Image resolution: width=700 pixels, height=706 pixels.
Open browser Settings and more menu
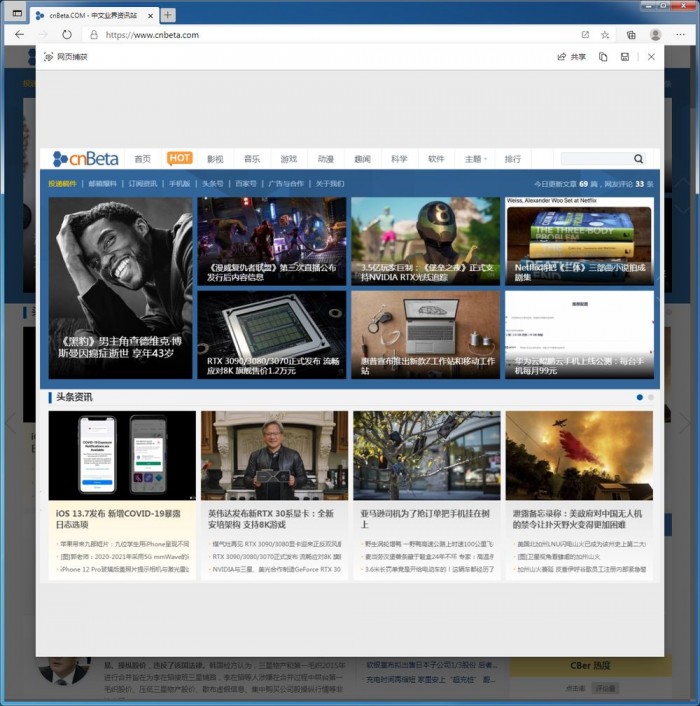pyautogui.click(x=680, y=35)
